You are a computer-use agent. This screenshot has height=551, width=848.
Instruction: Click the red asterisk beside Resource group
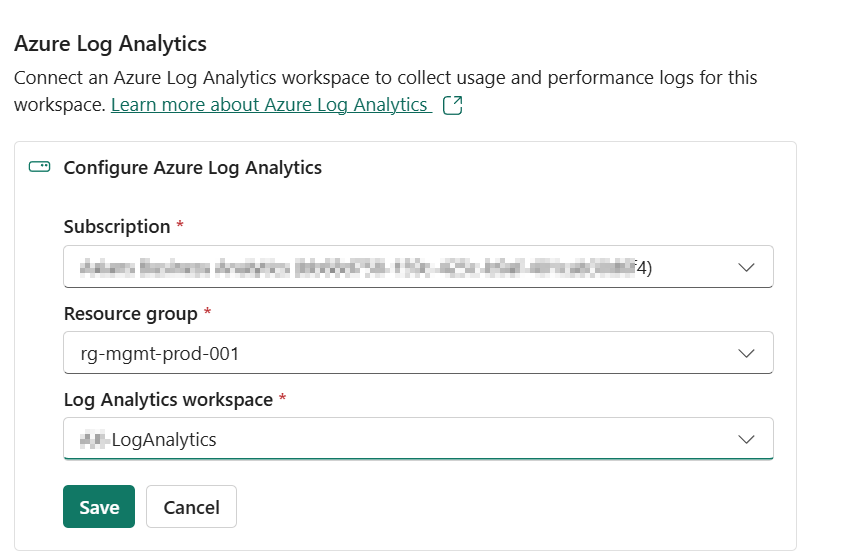(207, 313)
